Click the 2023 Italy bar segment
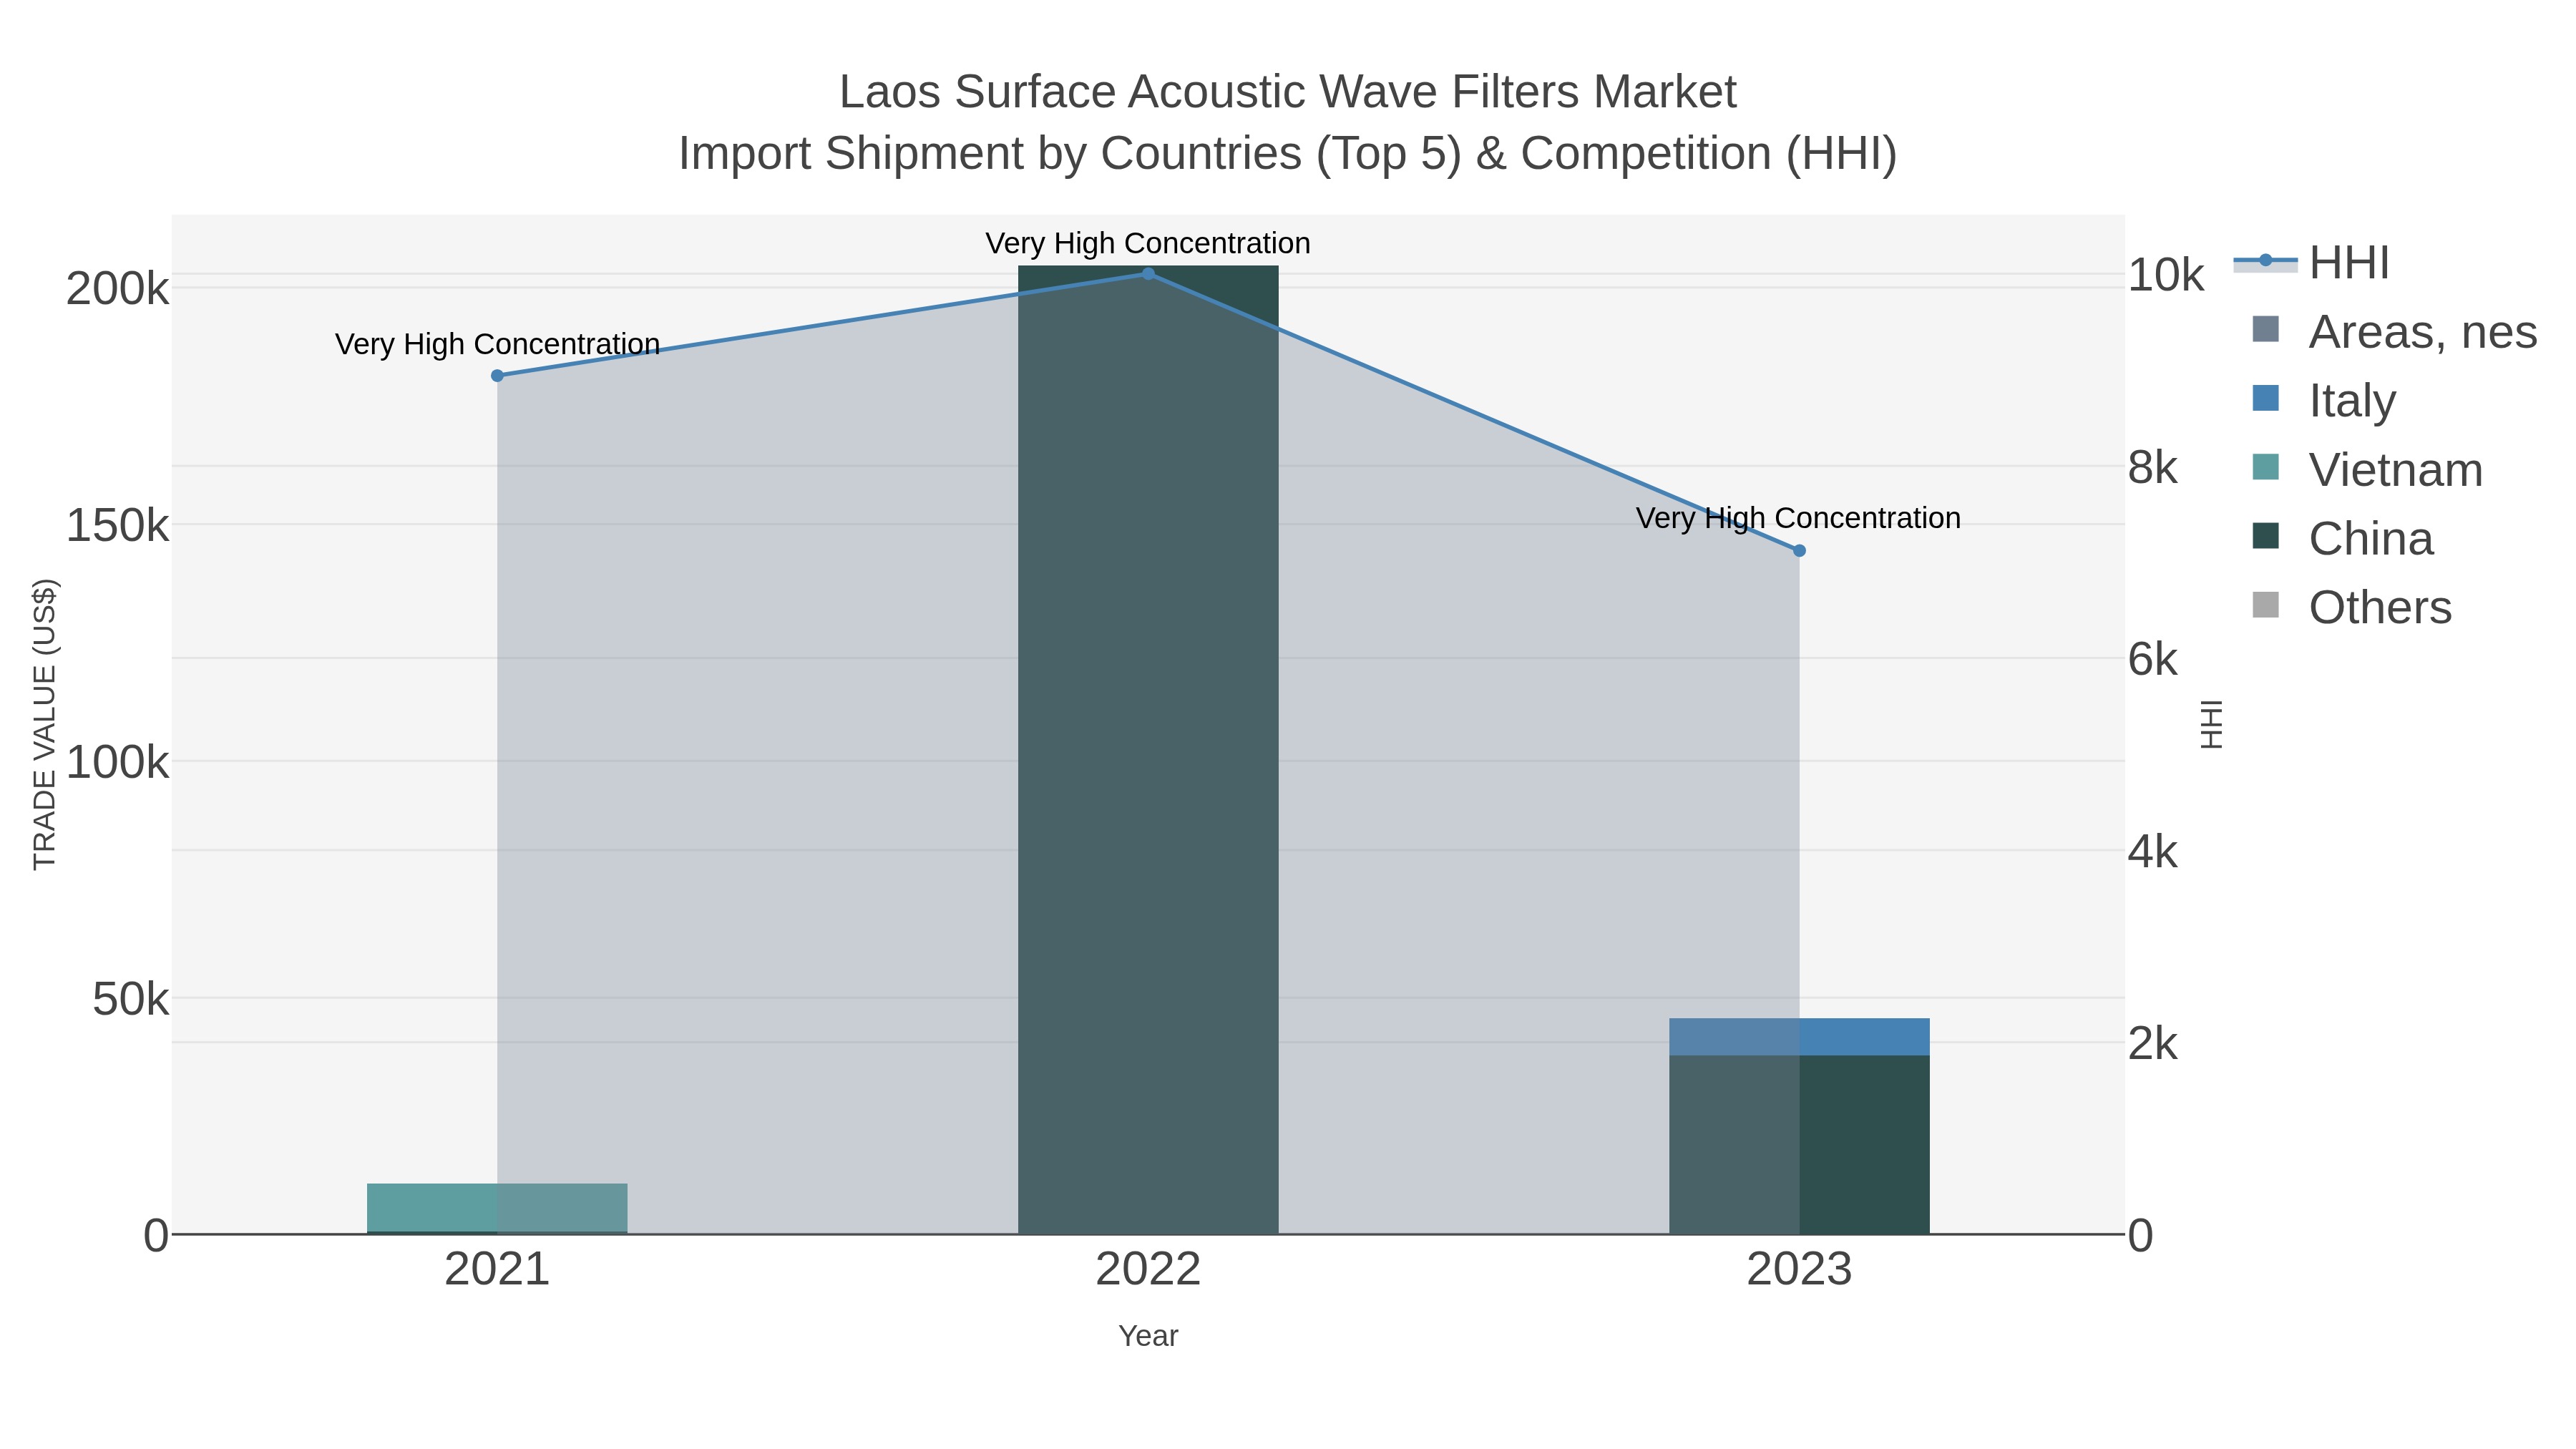 pyautogui.click(x=1799, y=1037)
